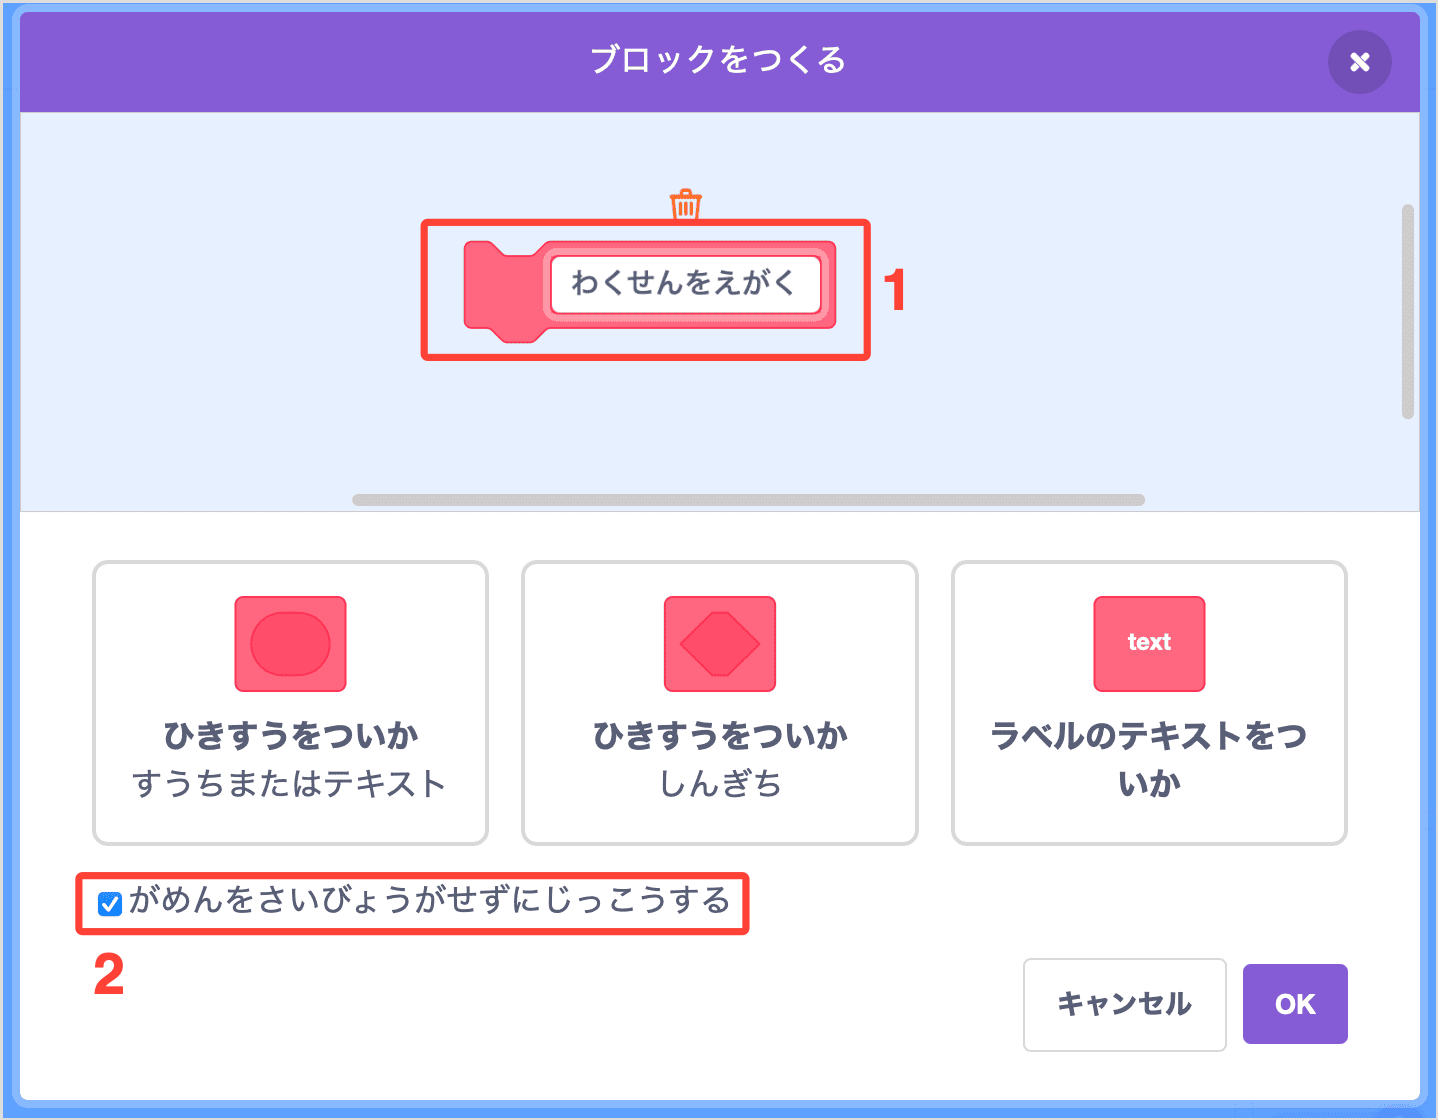Click the キャンセル button
Screen dimensions: 1438x1120
pos(1124,1004)
